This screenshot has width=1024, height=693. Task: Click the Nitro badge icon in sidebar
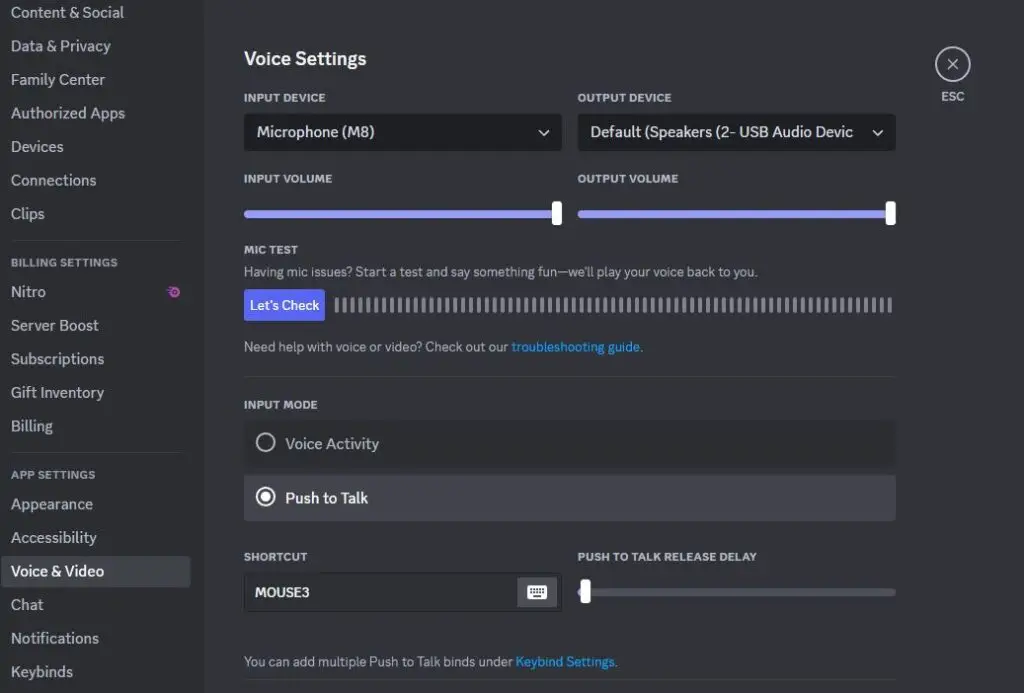174,292
